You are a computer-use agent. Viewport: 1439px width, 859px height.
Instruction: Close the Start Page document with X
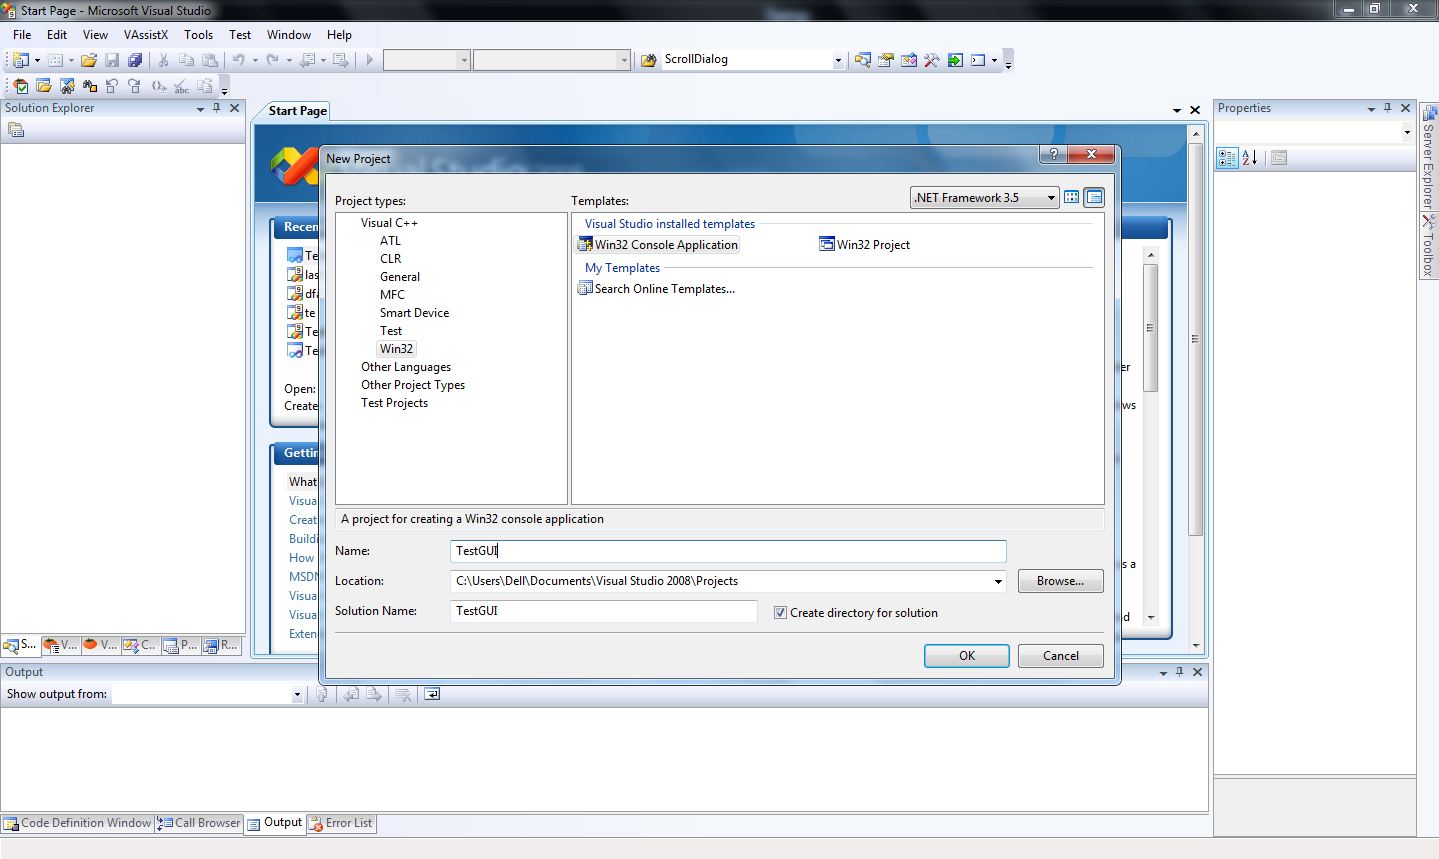click(1195, 110)
